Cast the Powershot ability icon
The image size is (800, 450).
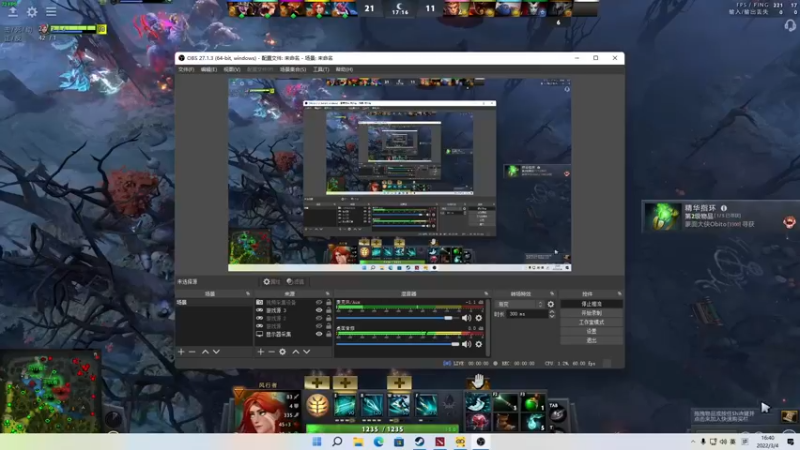372,406
